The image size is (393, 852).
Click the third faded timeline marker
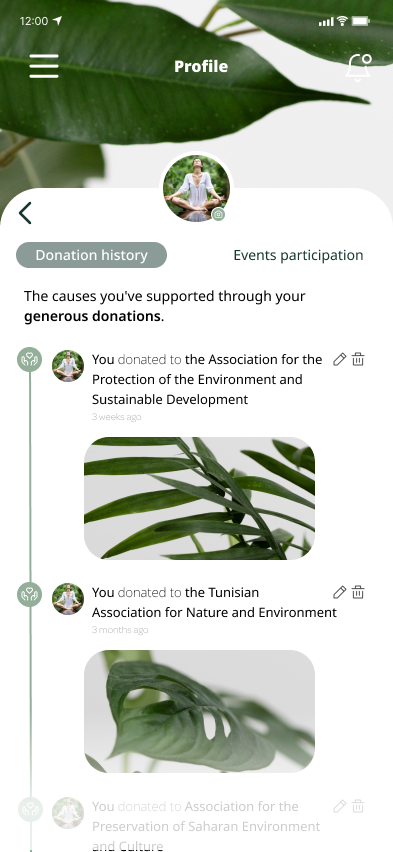tap(29, 809)
